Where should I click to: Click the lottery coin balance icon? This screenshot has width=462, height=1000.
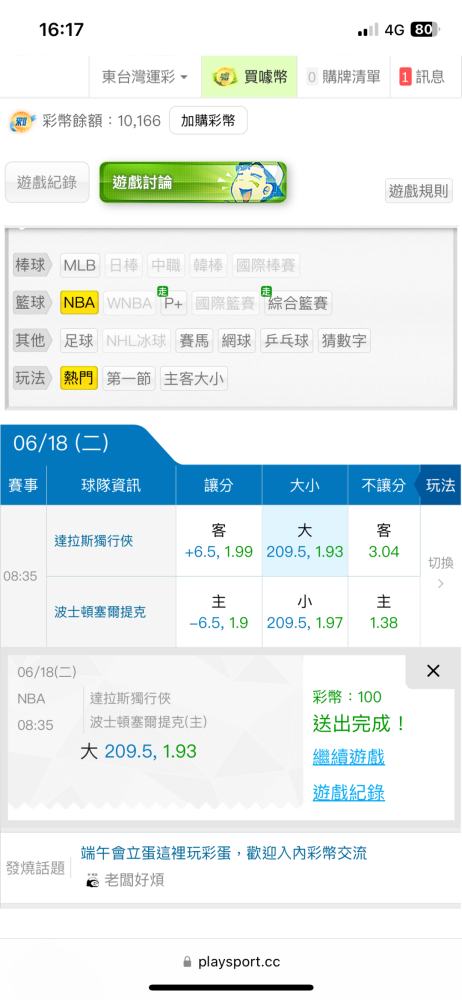pos(24,121)
